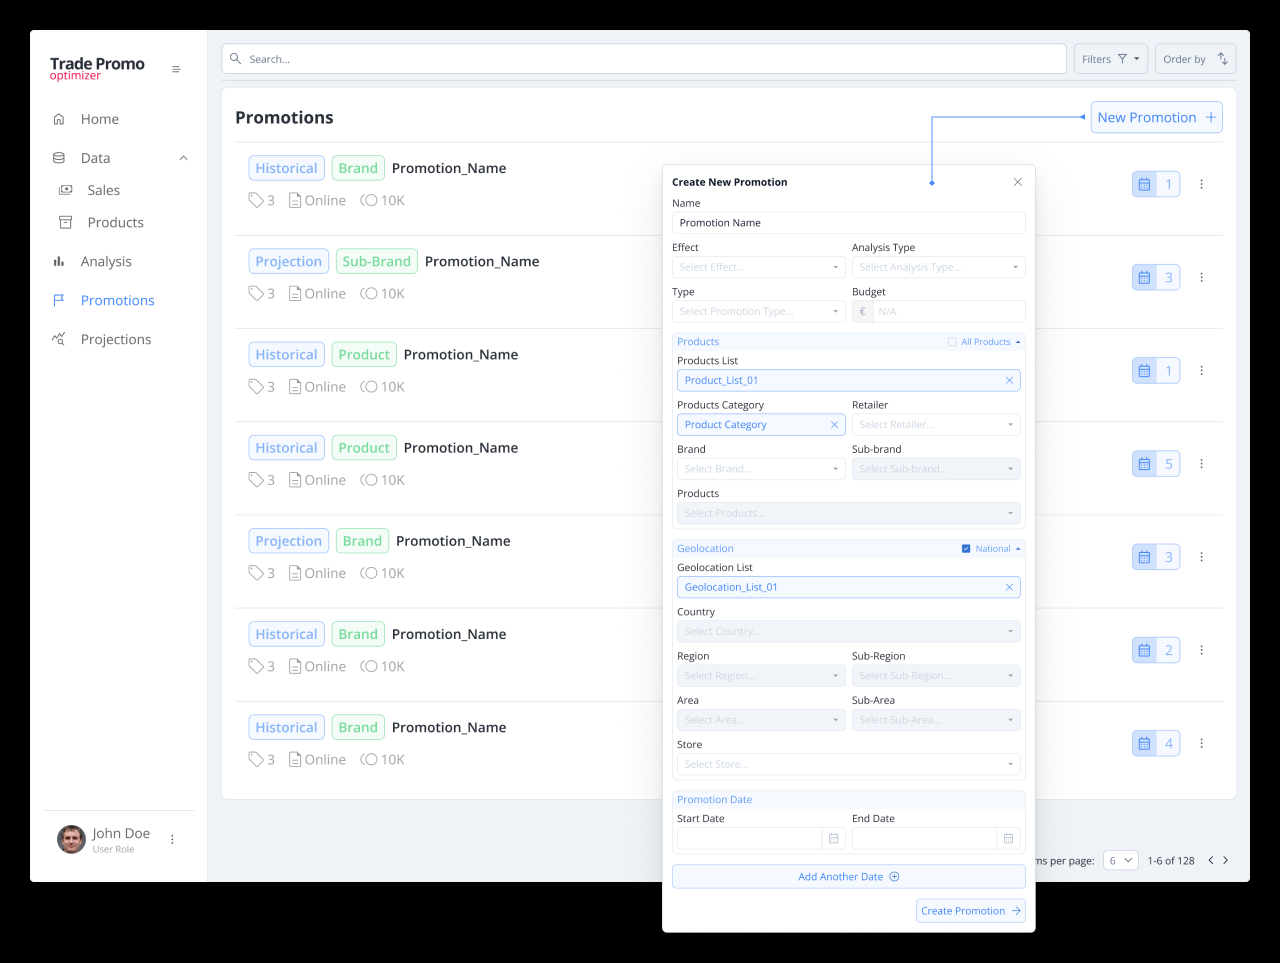Clear the Product_List_01 selection with the X
The image size is (1280, 963).
(x=1009, y=381)
